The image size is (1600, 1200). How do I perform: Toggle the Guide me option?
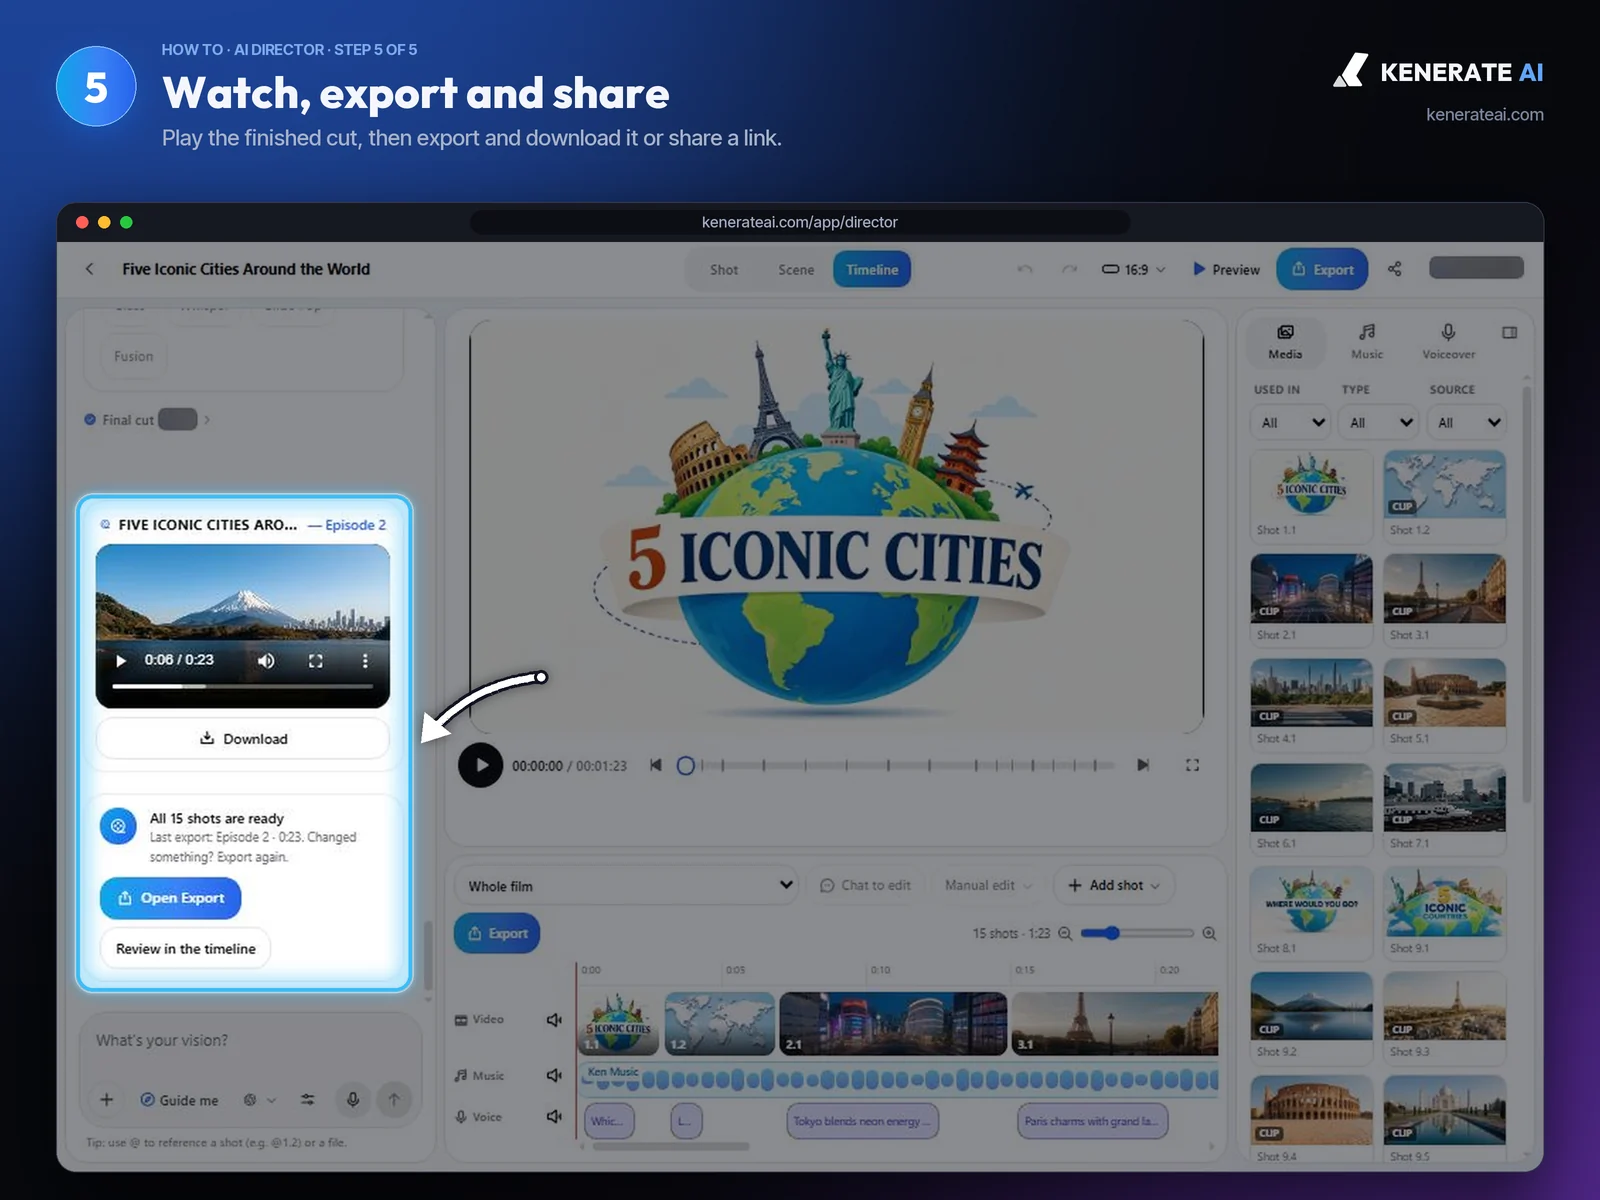tap(179, 1100)
